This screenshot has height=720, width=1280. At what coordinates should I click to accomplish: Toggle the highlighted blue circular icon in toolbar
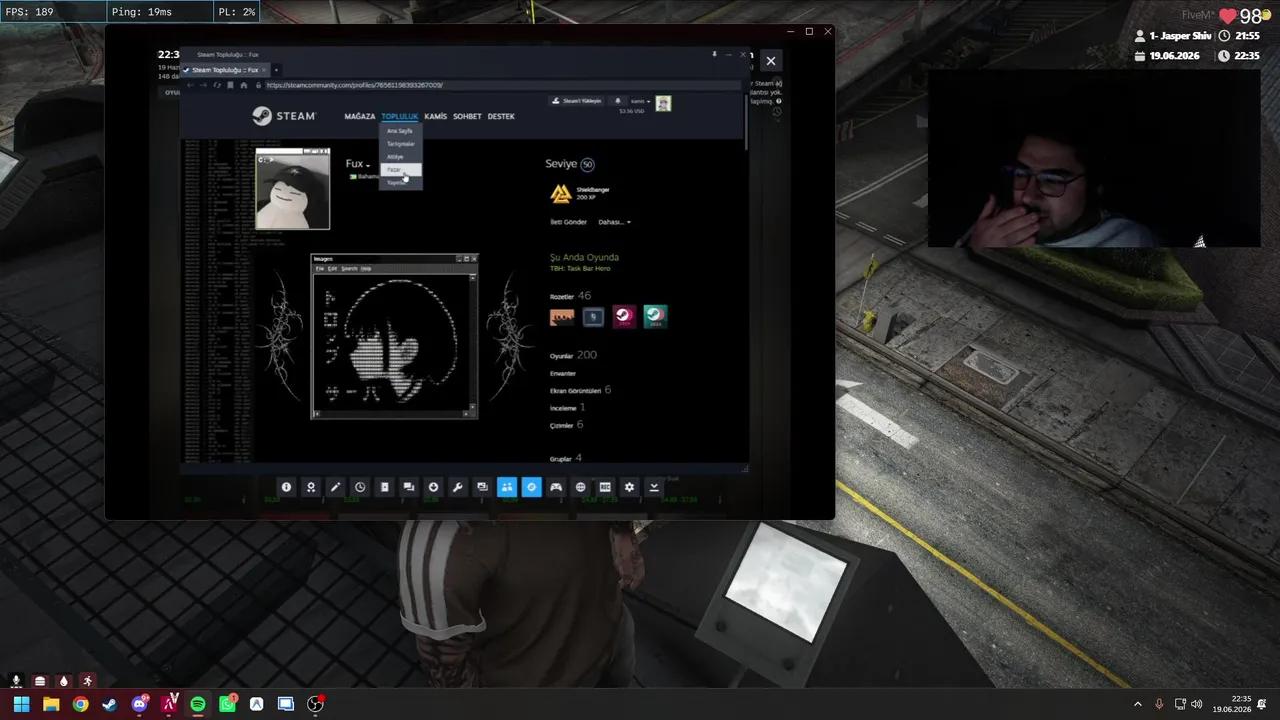pos(531,487)
